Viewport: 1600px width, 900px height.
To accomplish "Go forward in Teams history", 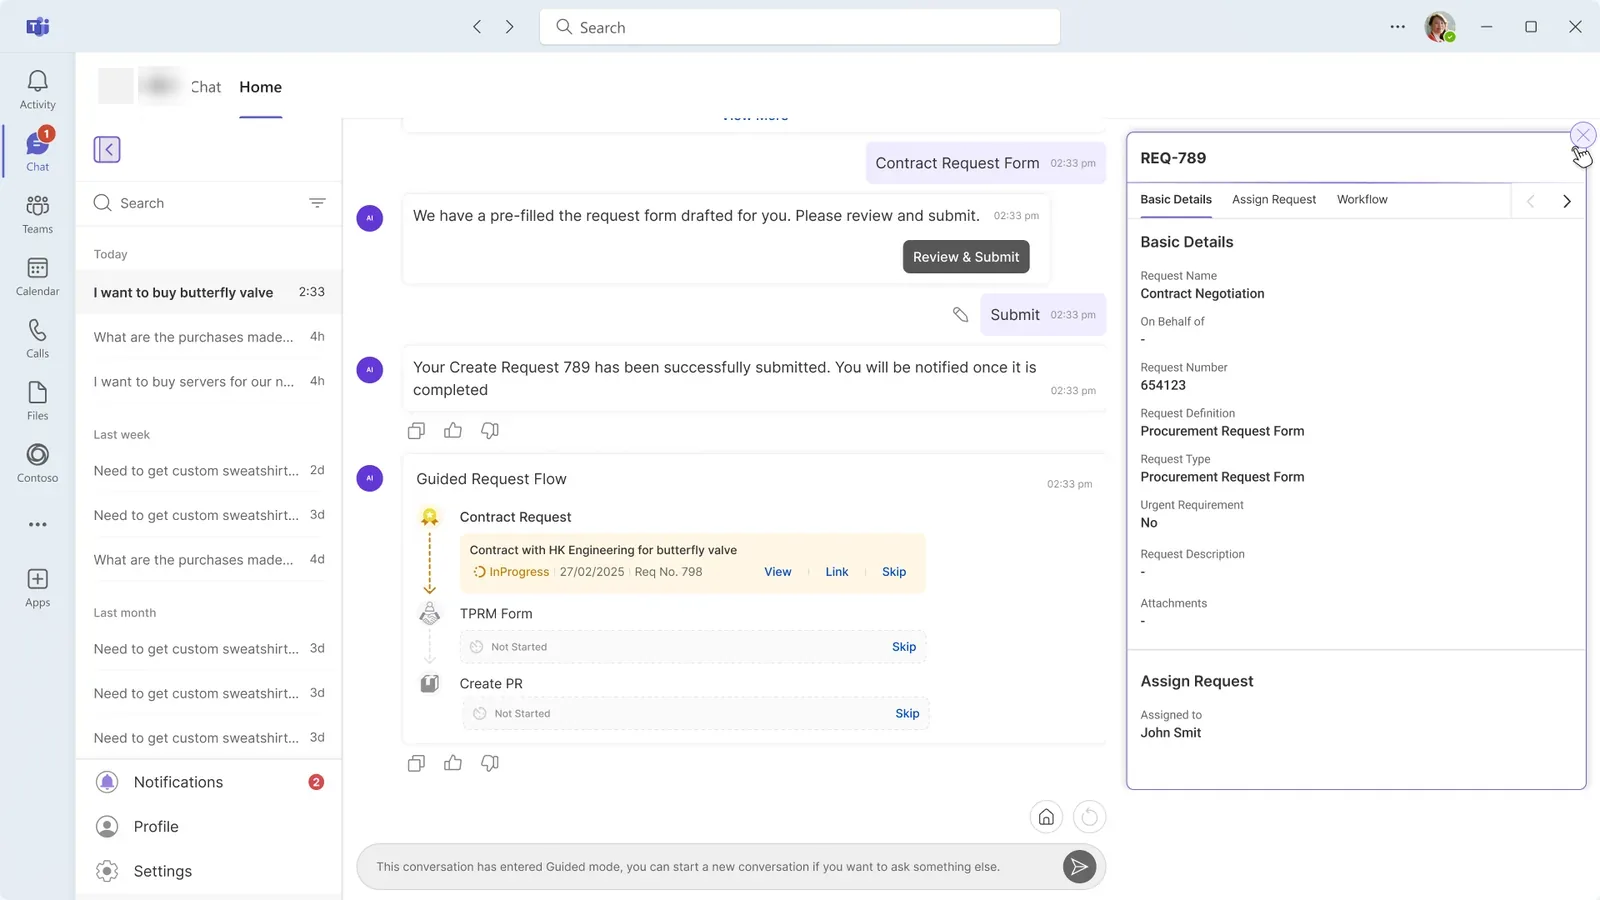I will 509,27.
